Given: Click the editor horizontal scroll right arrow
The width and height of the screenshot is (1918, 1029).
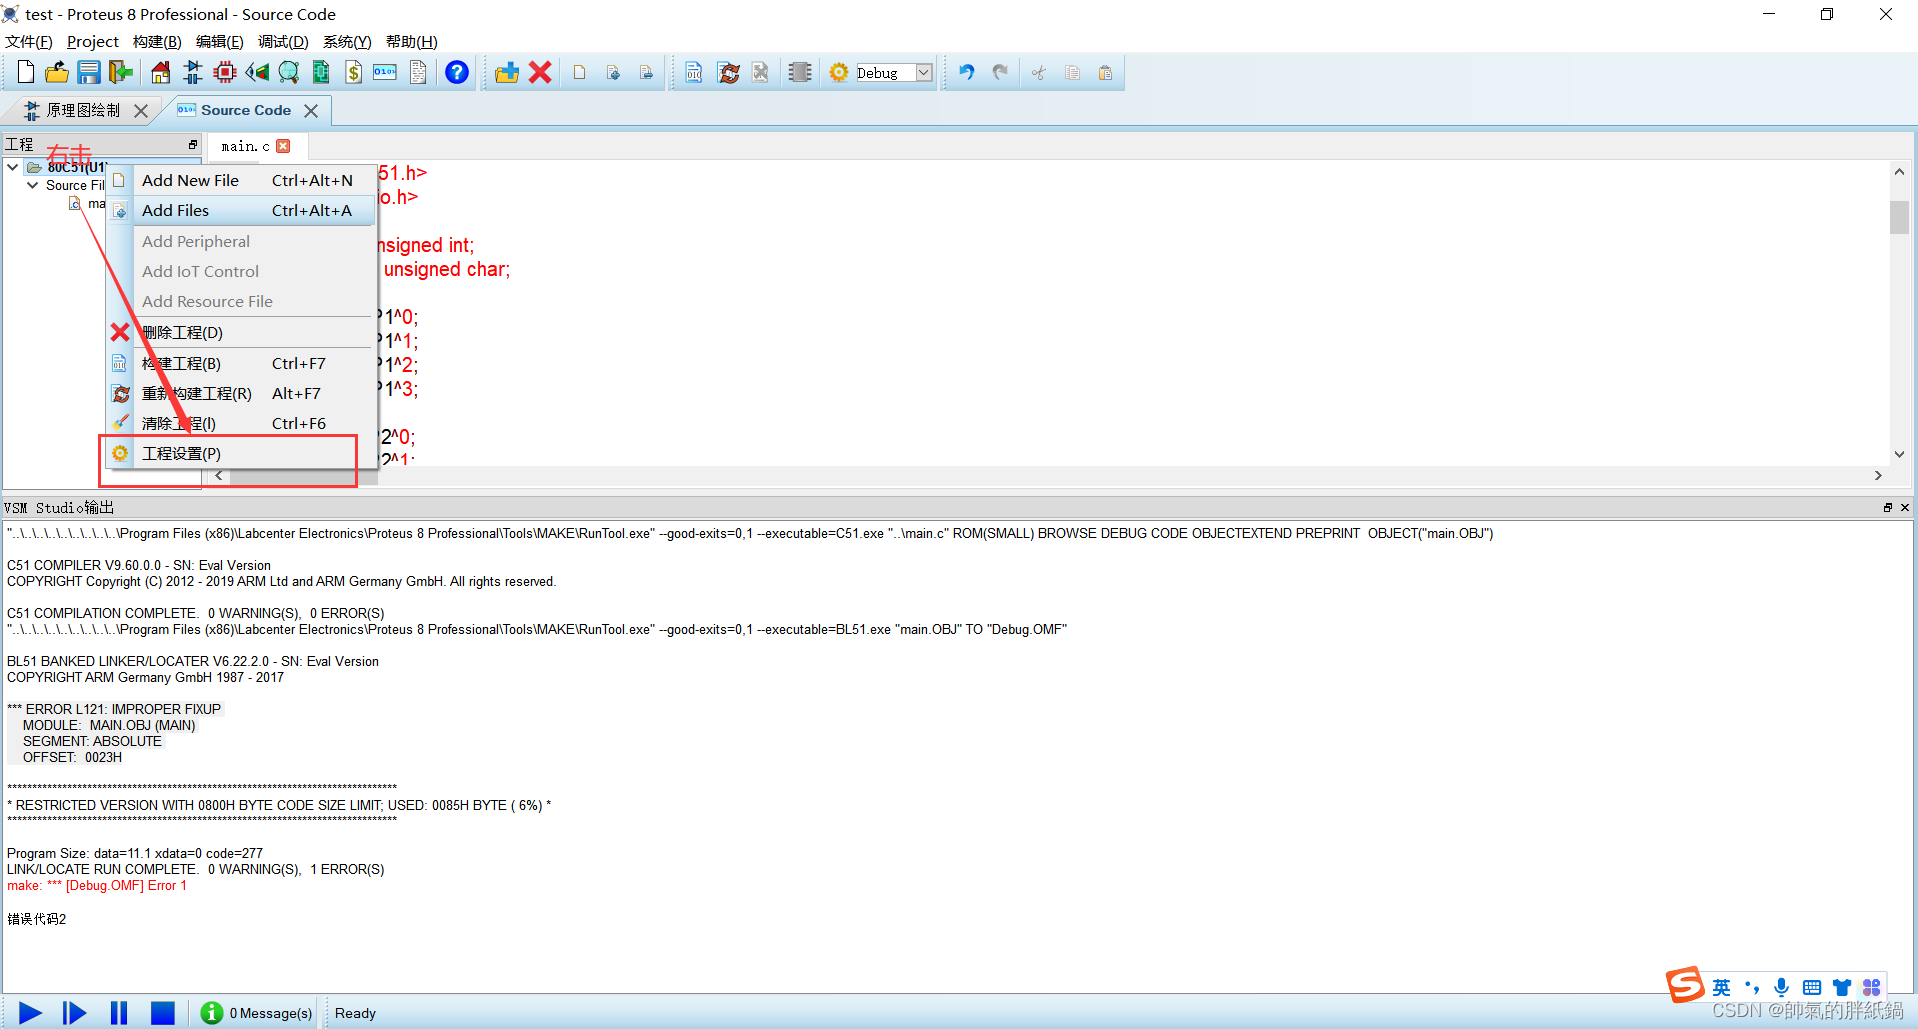Looking at the screenshot, I should tap(1878, 476).
